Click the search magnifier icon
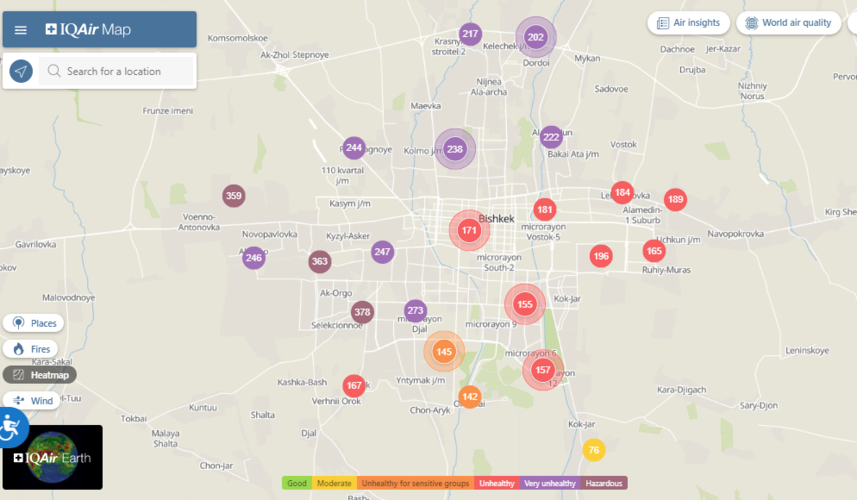This screenshot has width=857, height=500. click(x=54, y=71)
